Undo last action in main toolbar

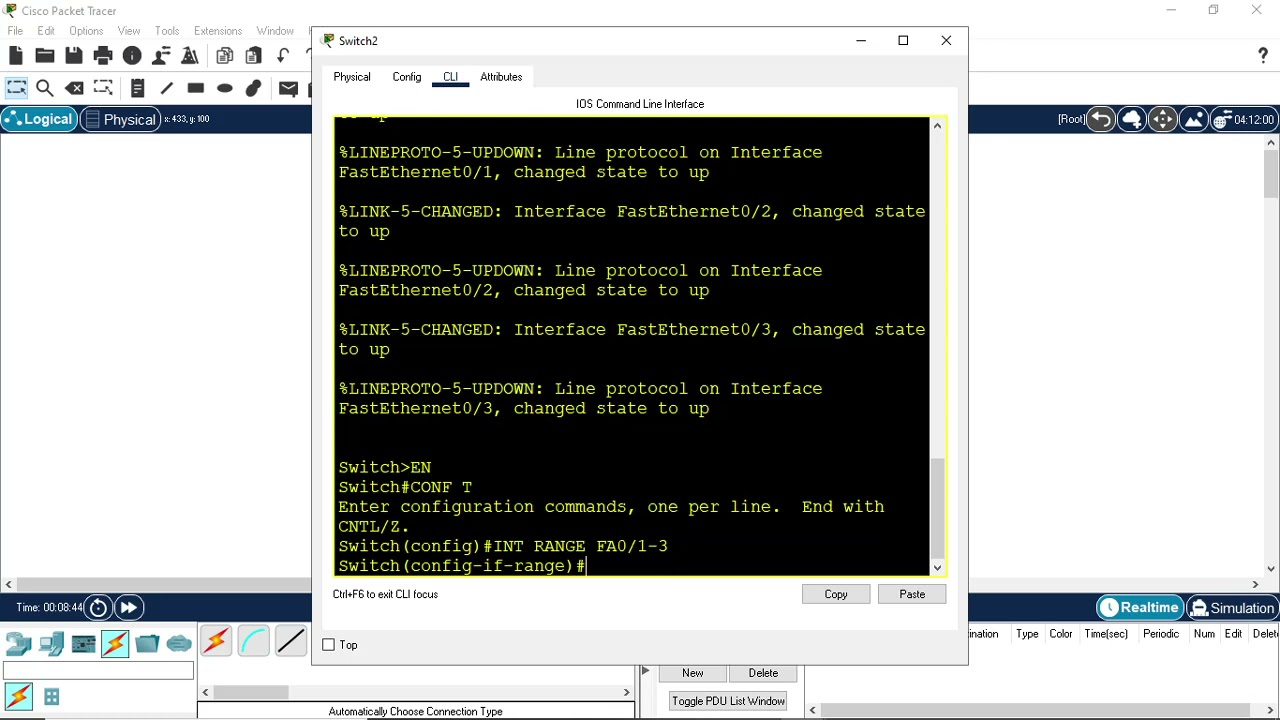click(284, 56)
